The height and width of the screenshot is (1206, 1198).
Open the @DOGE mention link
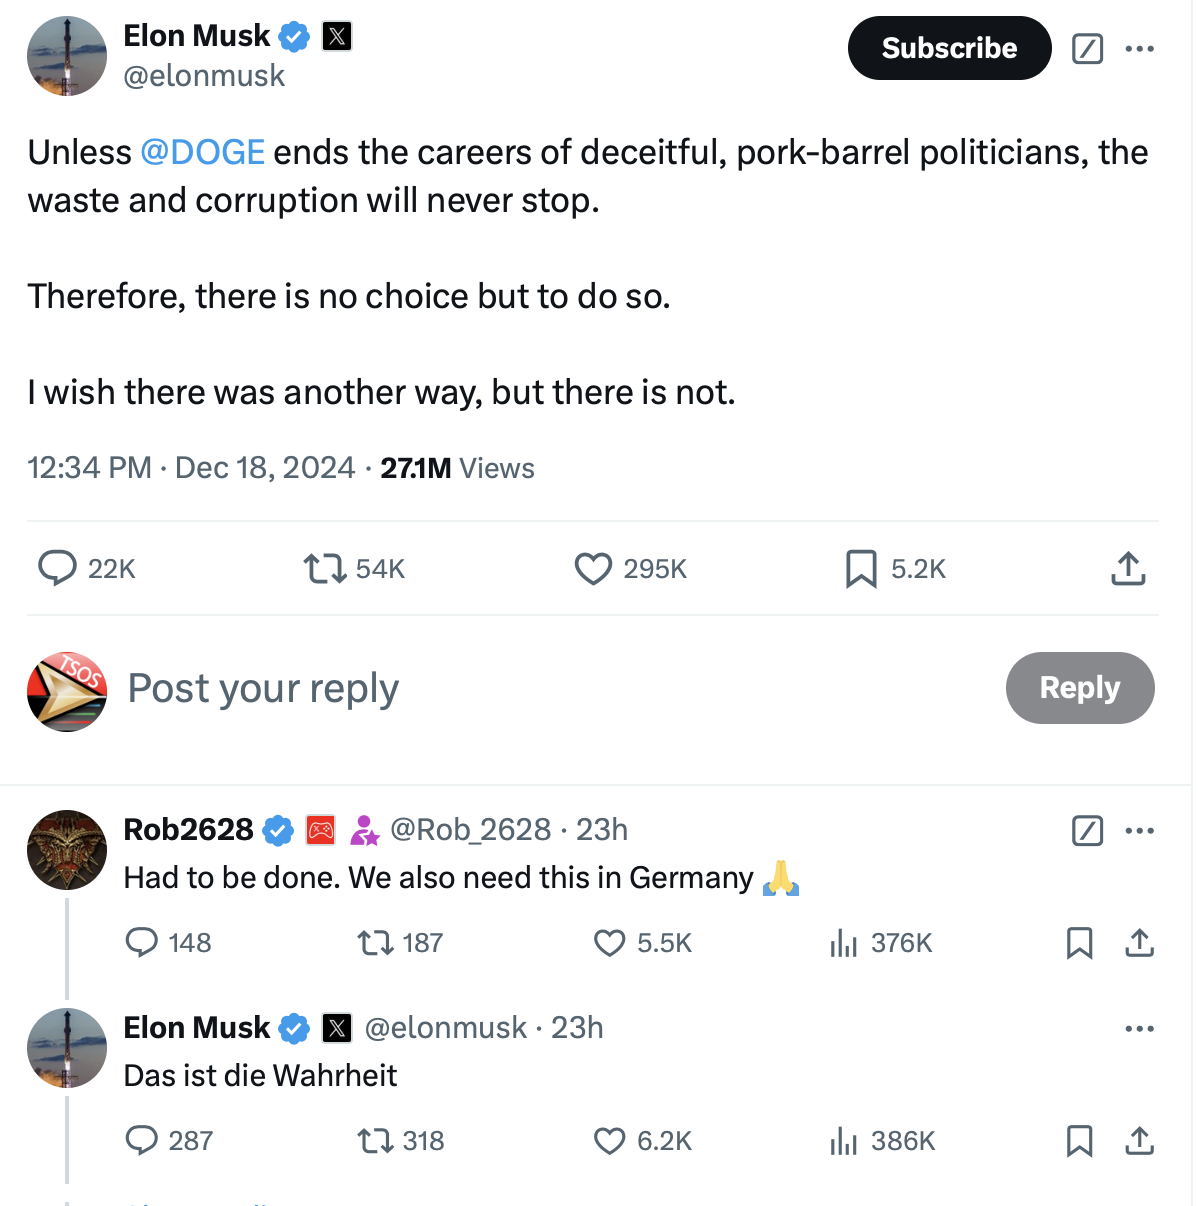(202, 152)
